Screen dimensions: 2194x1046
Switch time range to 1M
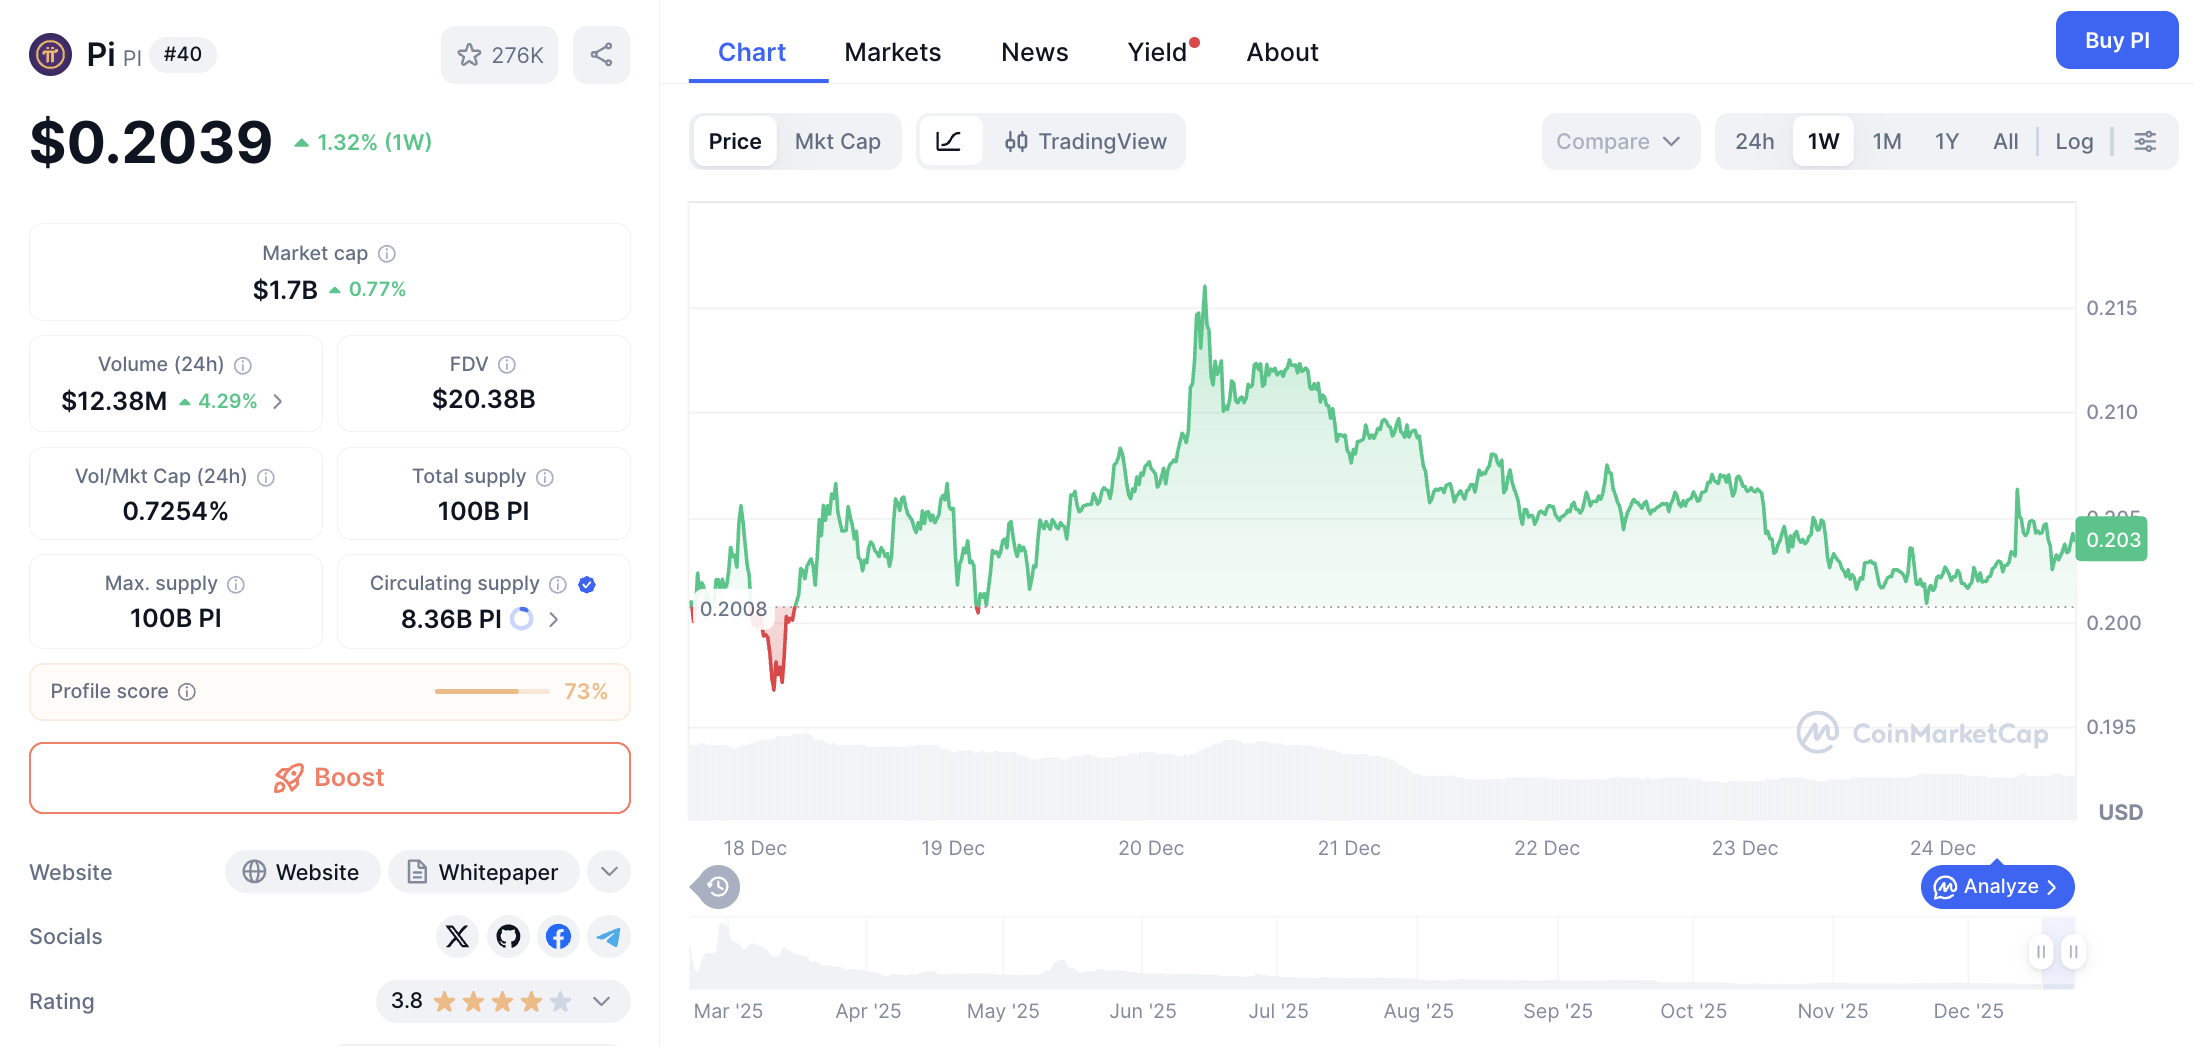[1887, 141]
